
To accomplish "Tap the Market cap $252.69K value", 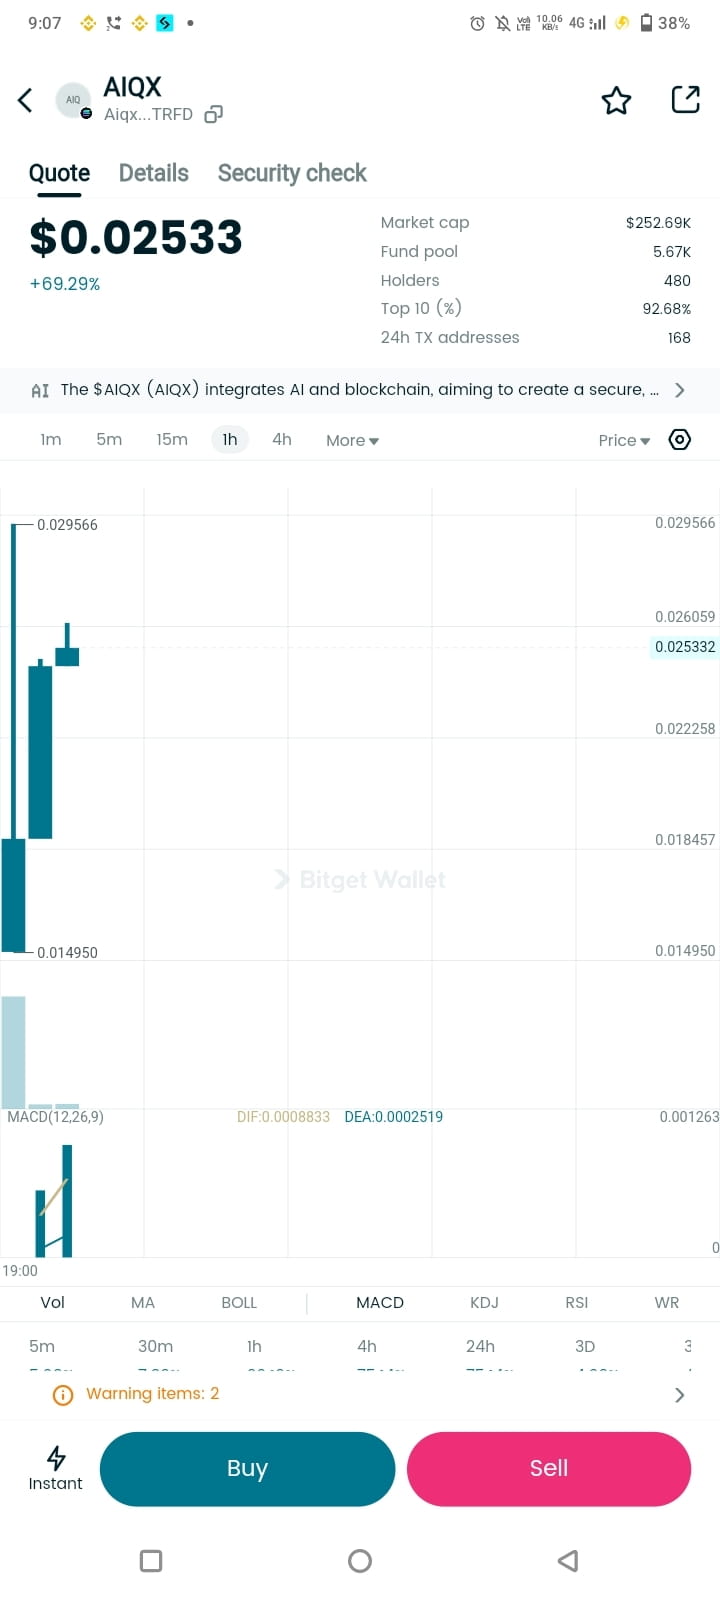I will [658, 223].
